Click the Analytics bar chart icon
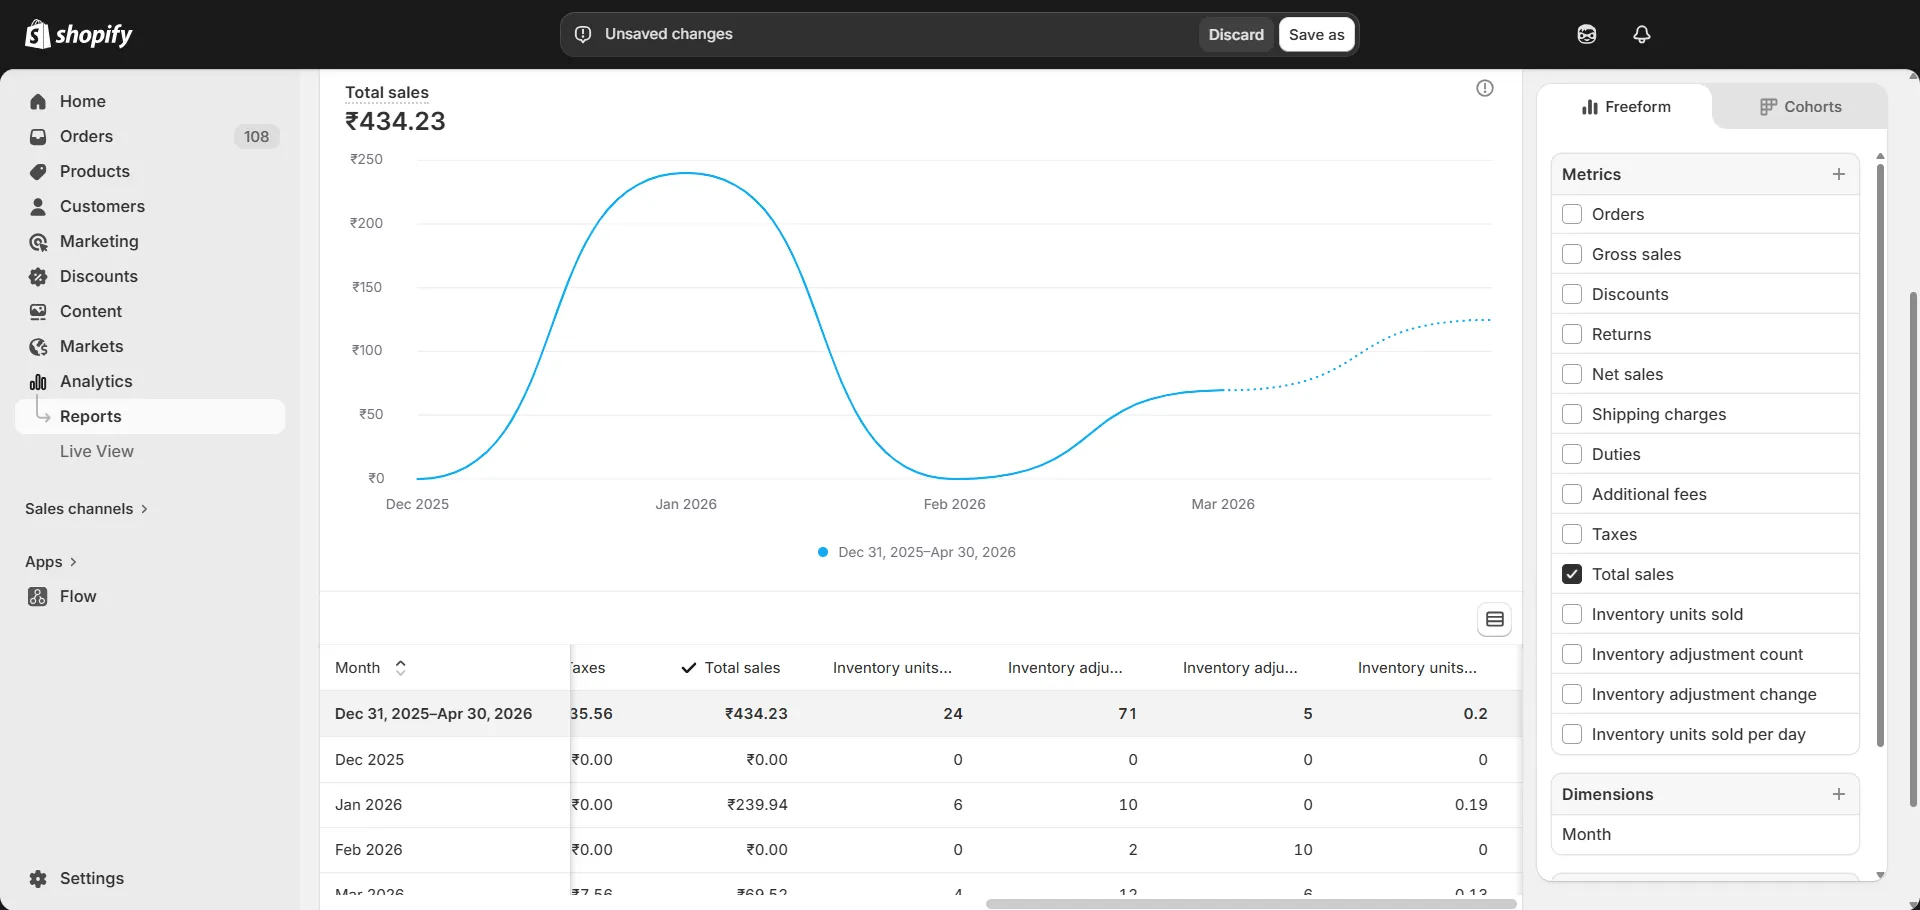Viewport: 1920px width, 910px height. [x=38, y=381]
